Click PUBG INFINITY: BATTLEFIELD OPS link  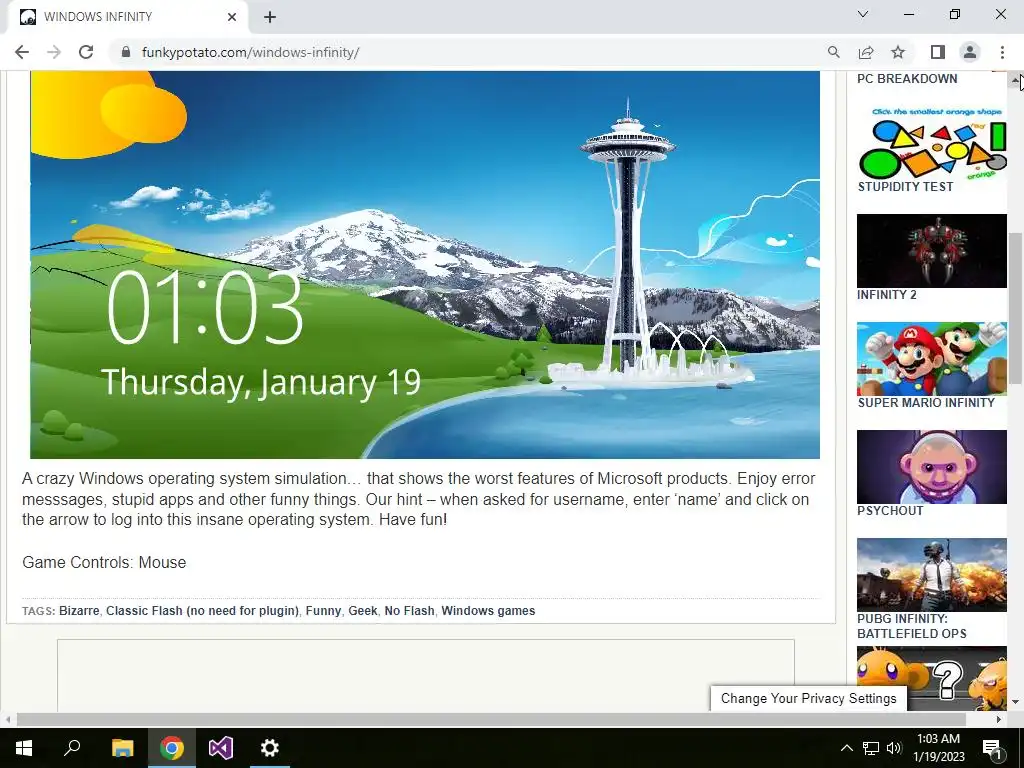(x=912, y=626)
